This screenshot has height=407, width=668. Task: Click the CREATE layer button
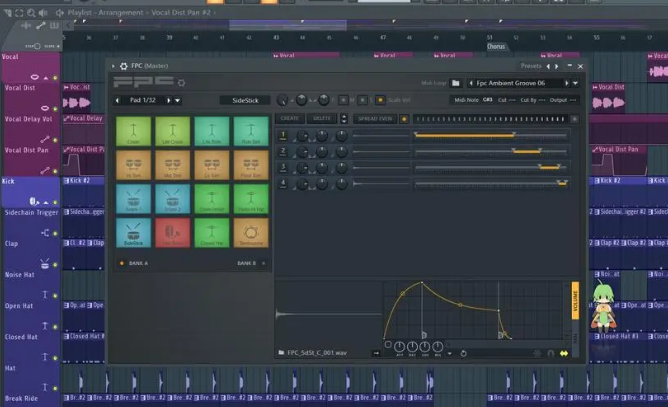pyautogui.click(x=290, y=118)
